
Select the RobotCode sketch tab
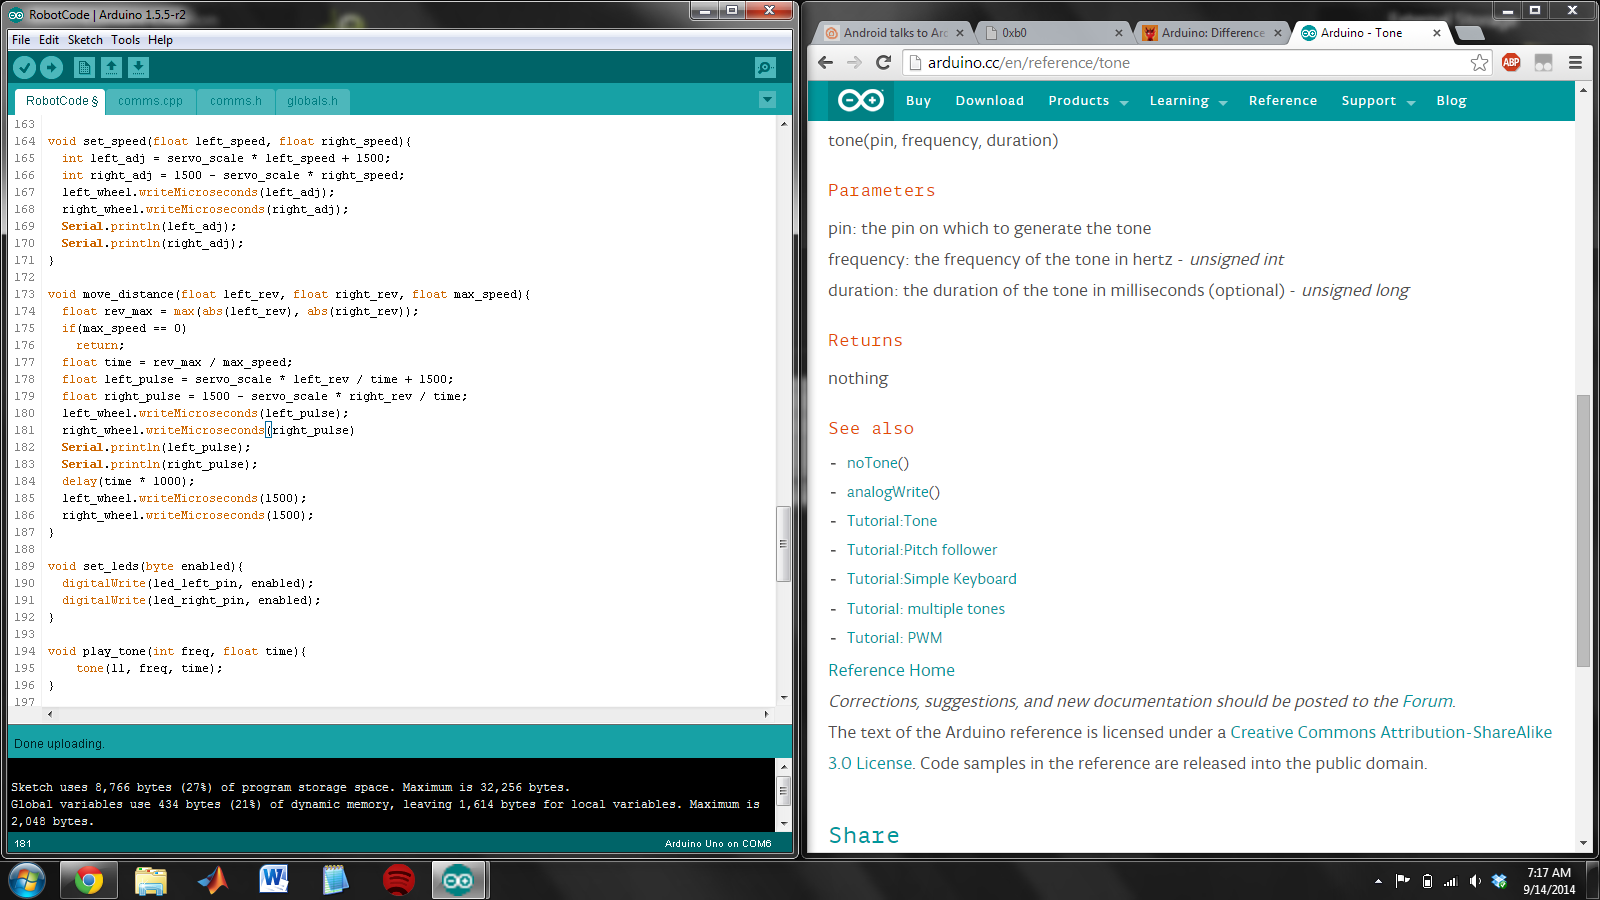pos(61,101)
